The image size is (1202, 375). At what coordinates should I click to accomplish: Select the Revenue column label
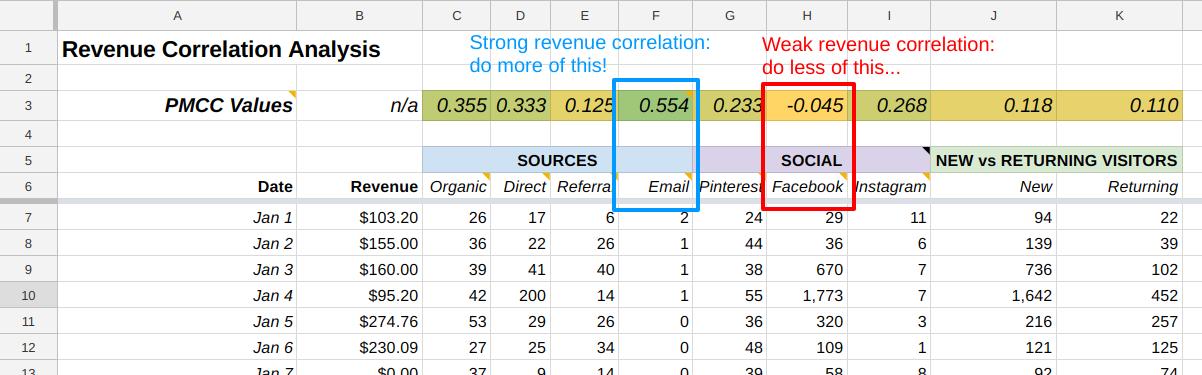point(360,186)
